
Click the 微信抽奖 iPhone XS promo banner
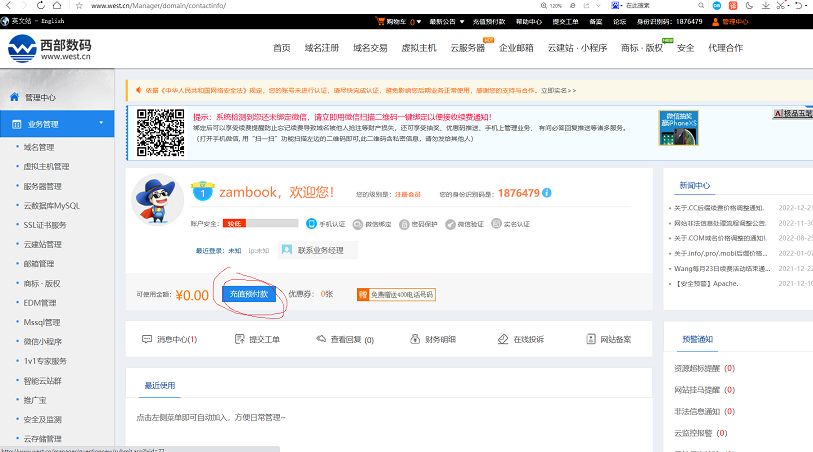point(678,128)
